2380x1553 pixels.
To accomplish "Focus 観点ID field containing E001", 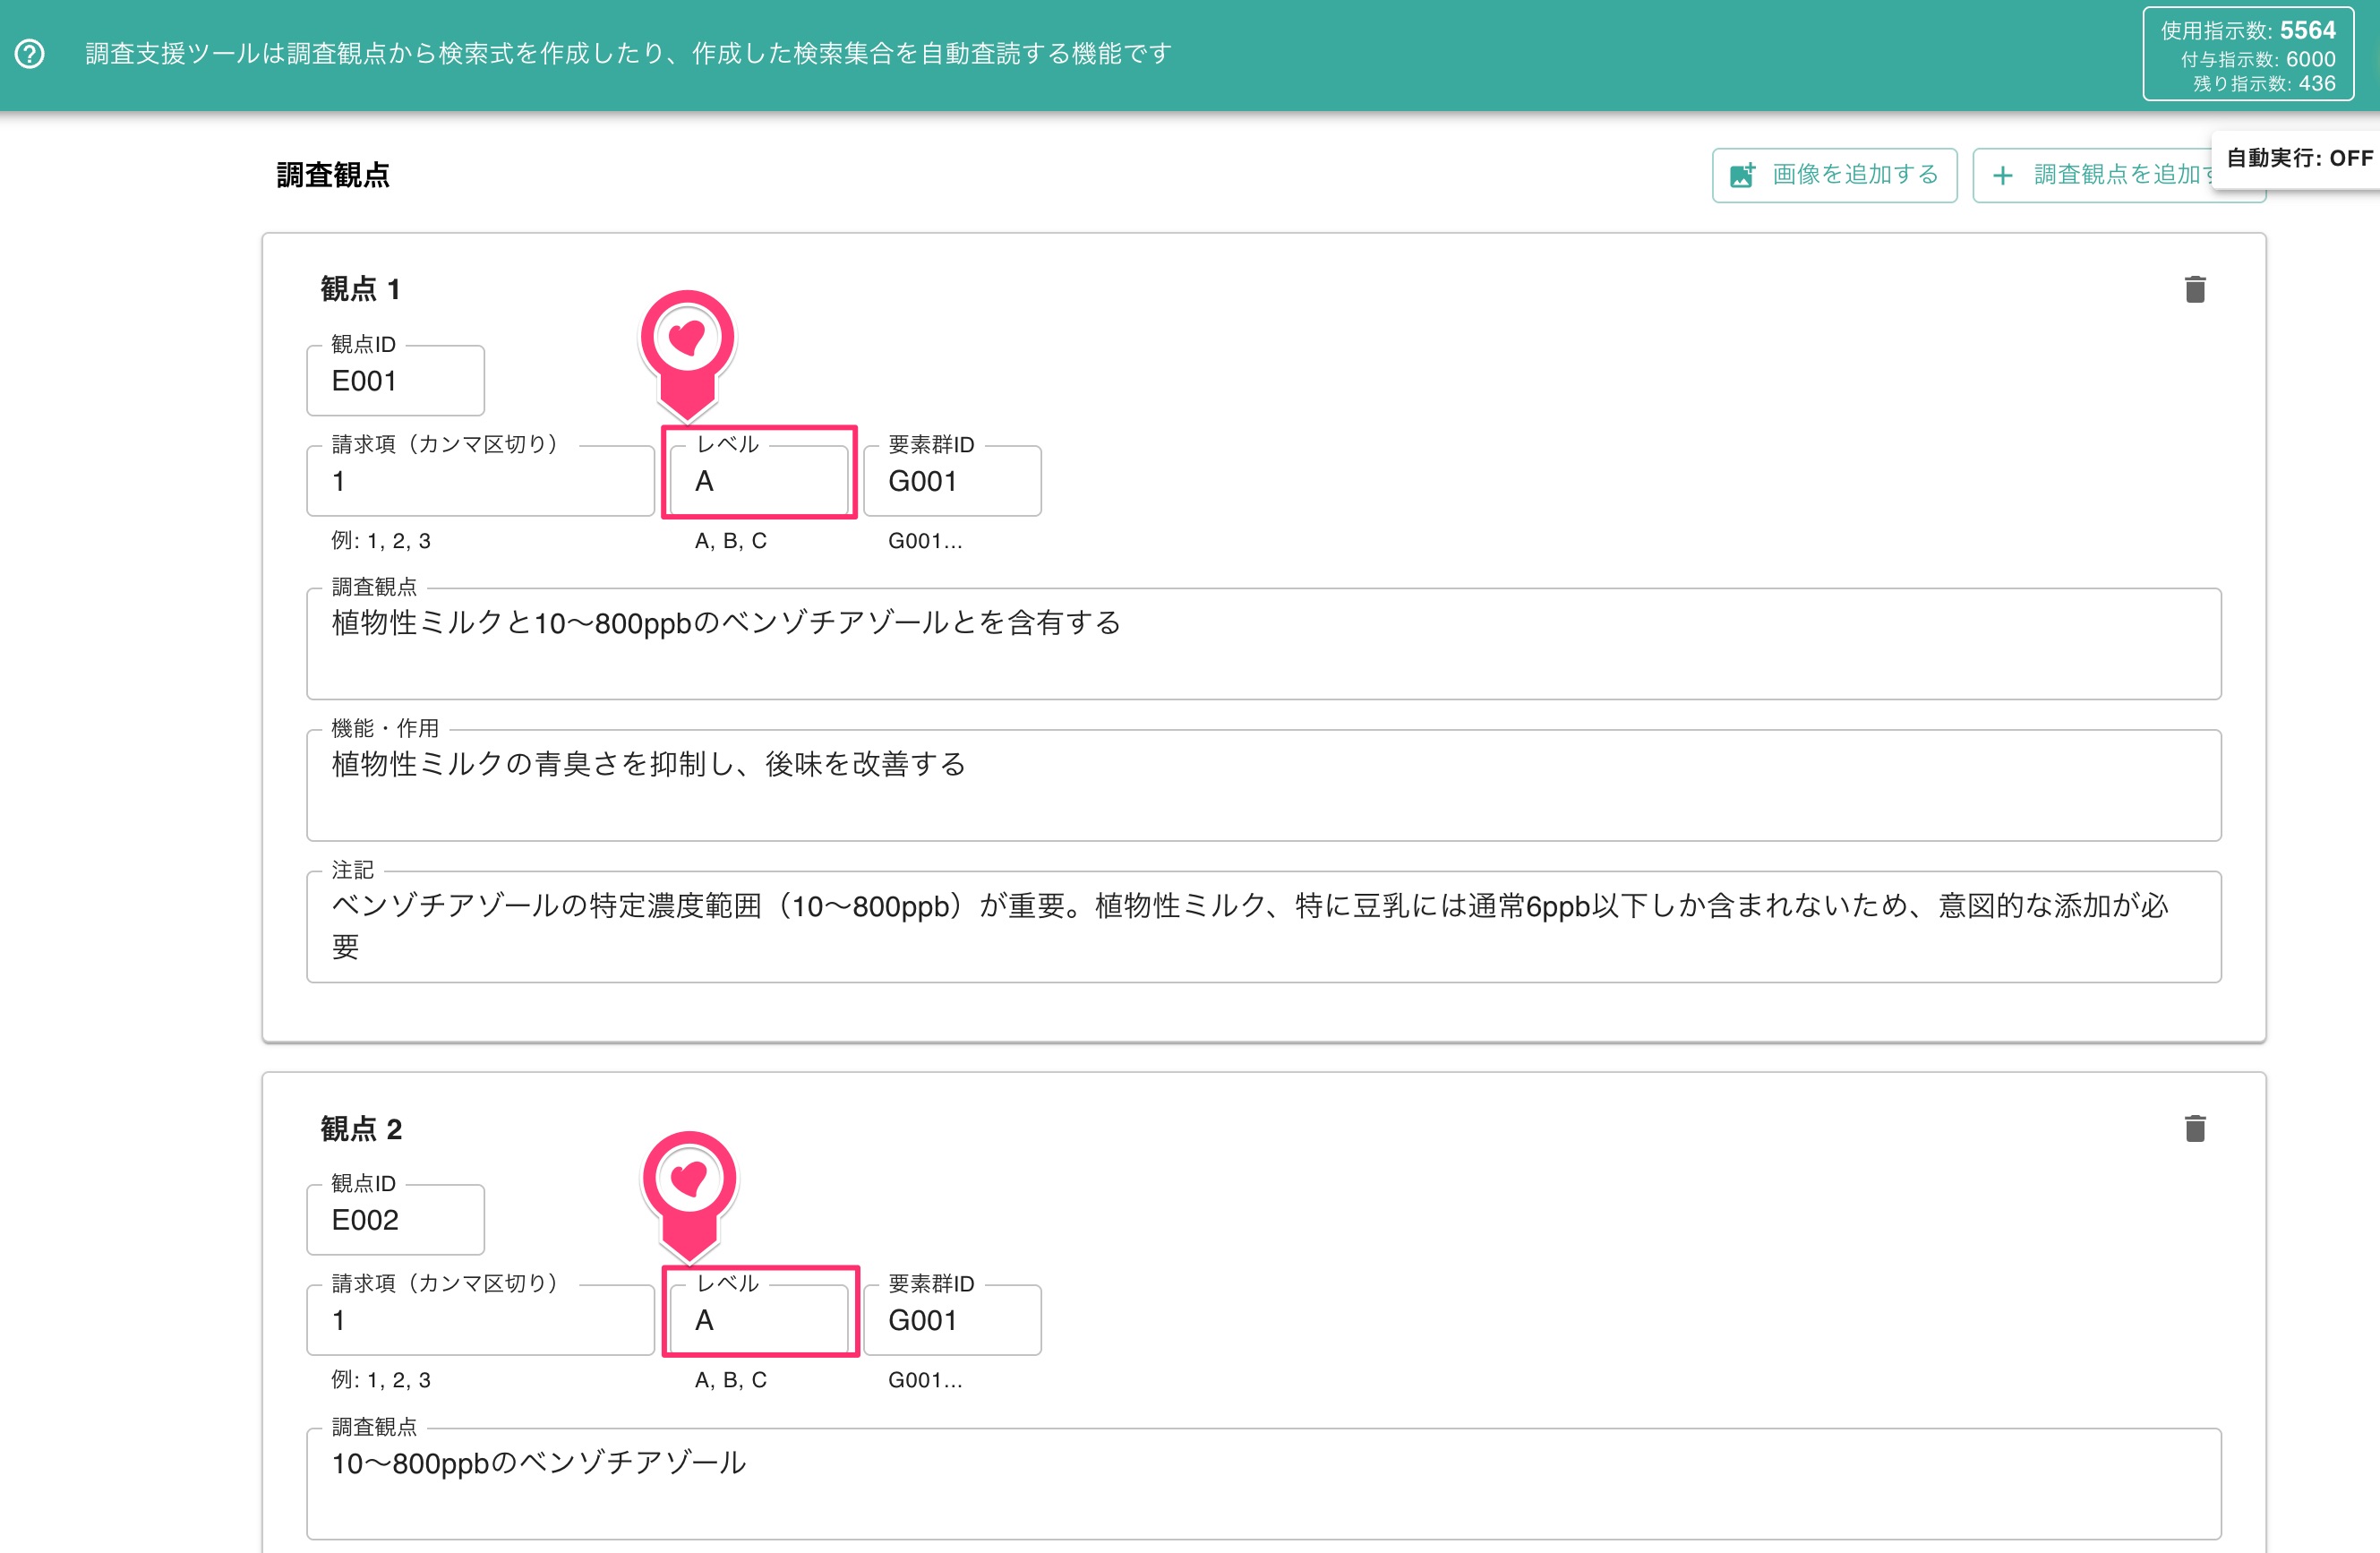I will 395,381.
